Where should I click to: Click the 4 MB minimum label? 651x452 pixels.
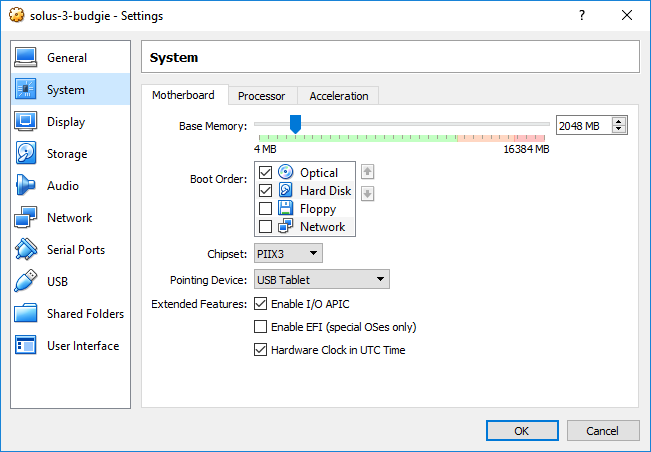(265, 149)
